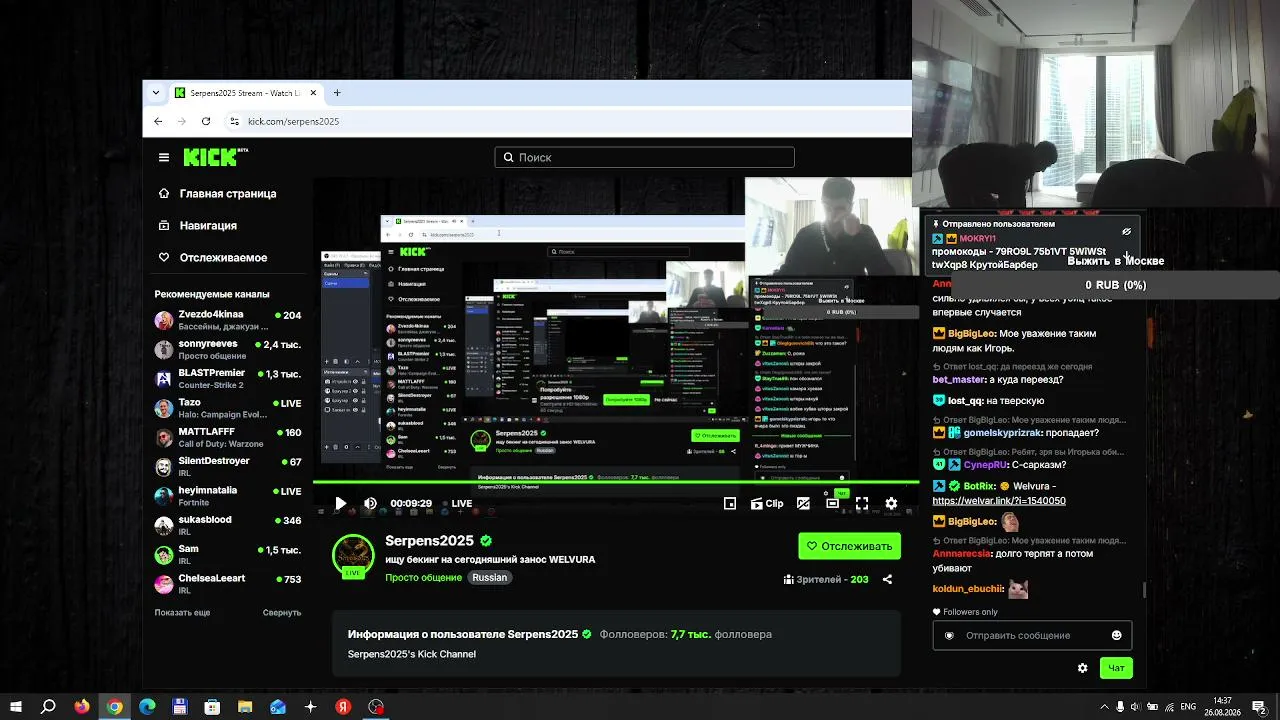Open heyimnatalia recommended channel
The image size is (1280, 720).
point(228,496)
